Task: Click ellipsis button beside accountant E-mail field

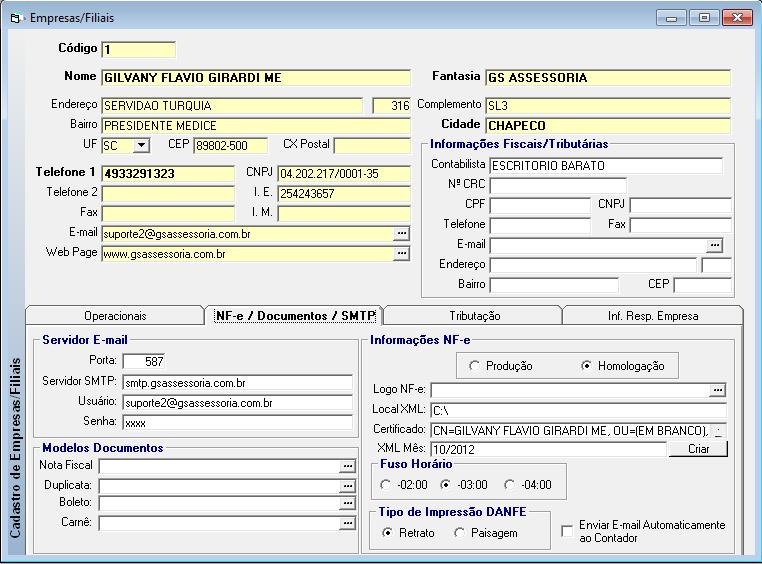Action: [714, 245]
